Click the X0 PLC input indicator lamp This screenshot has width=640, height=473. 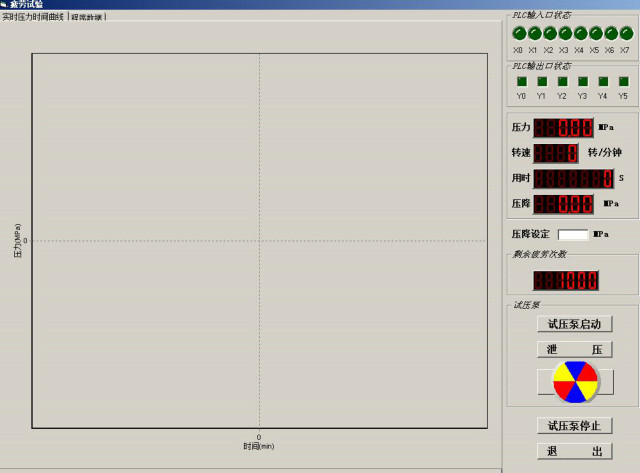(x=519, y=34)
